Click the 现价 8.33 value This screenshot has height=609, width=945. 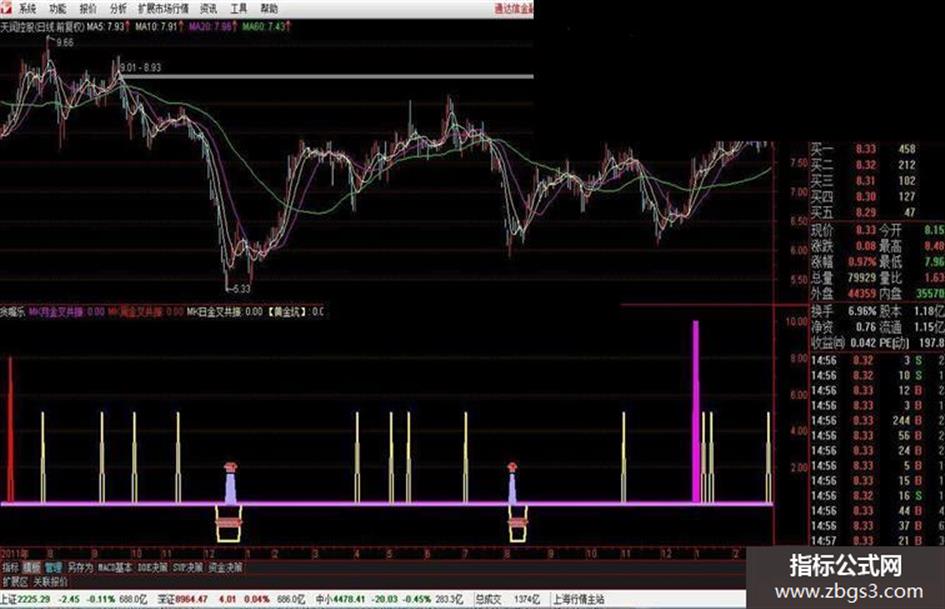point(865,230)
